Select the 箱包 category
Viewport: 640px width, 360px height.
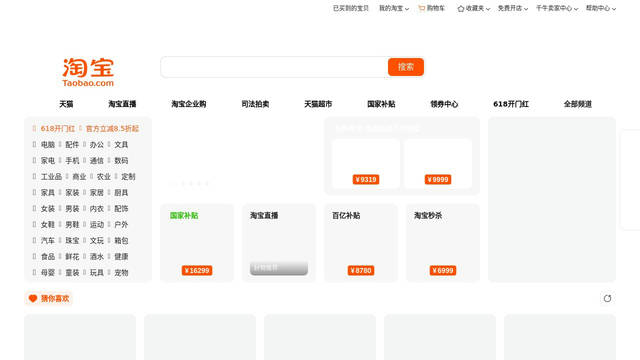click(x=121, y=240)
